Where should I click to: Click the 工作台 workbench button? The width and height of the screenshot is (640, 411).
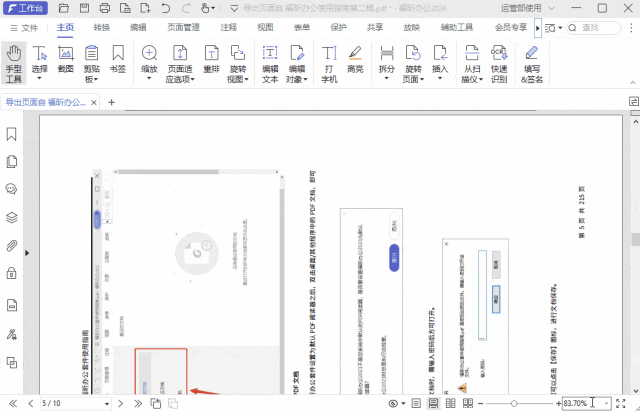tap(24, 8)
